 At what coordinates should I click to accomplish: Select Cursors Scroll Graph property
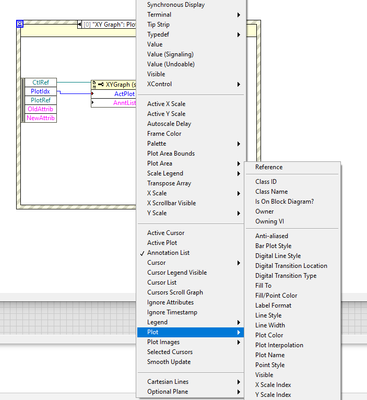coord(191,292)
